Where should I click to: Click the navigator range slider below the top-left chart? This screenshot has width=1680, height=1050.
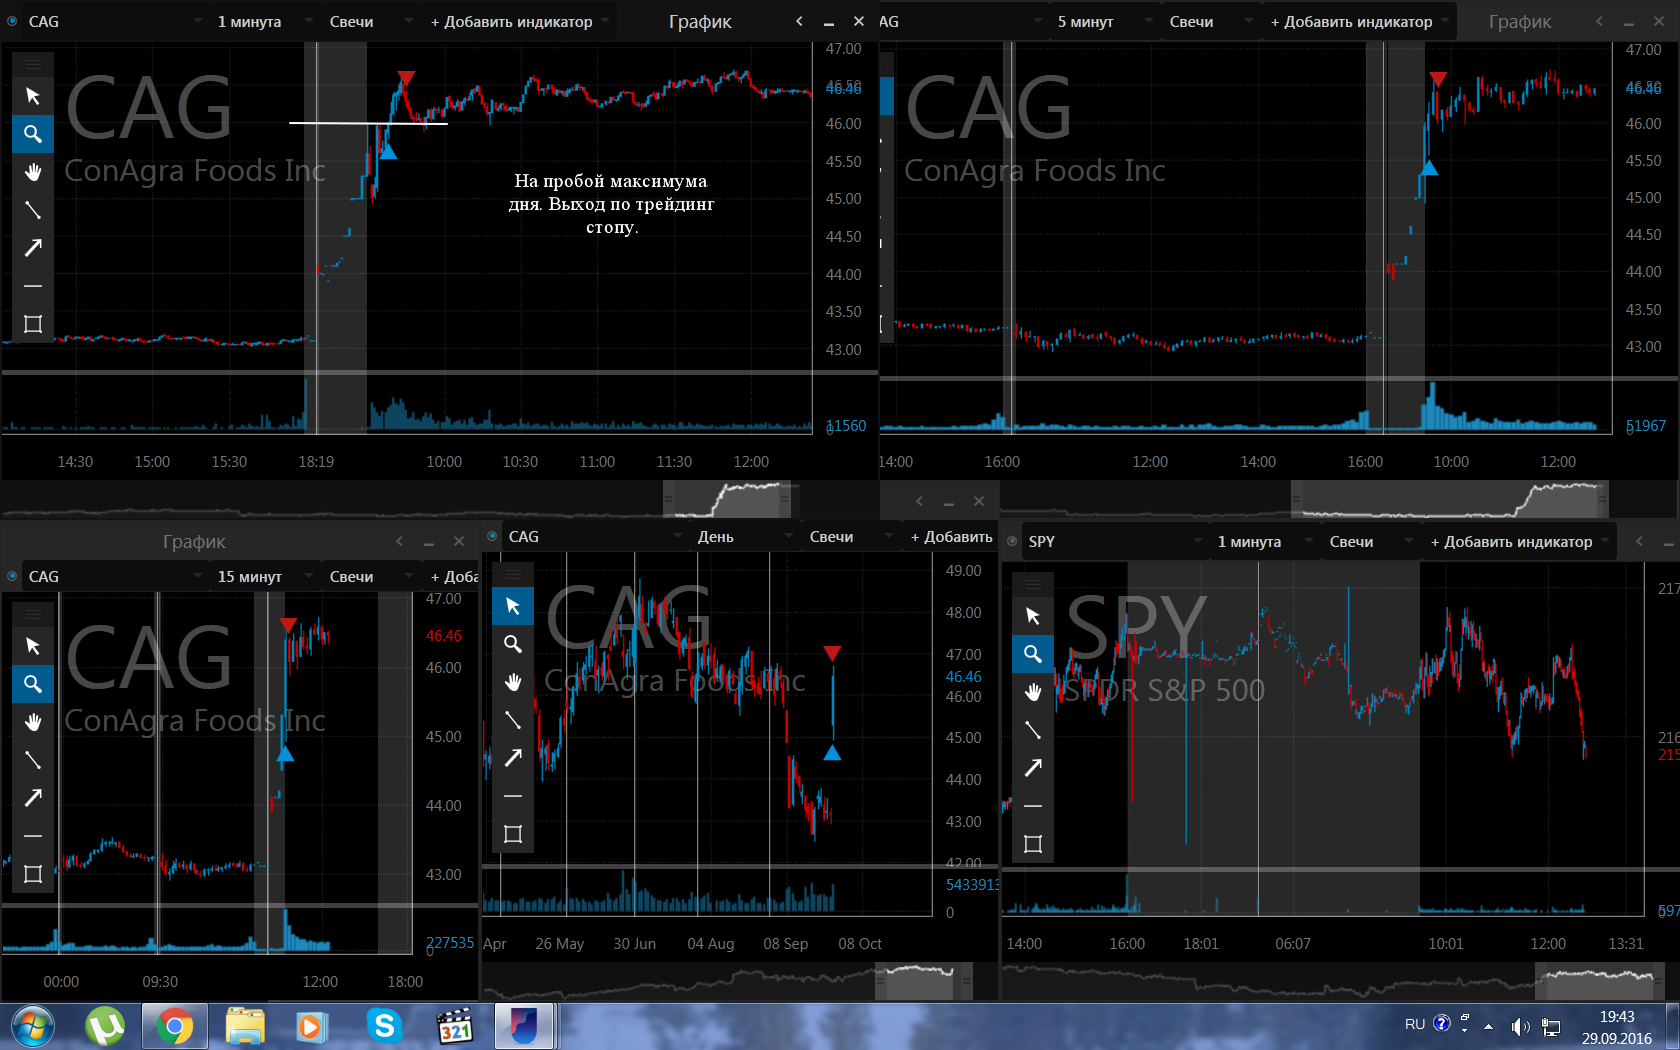(x=727, y=499)
